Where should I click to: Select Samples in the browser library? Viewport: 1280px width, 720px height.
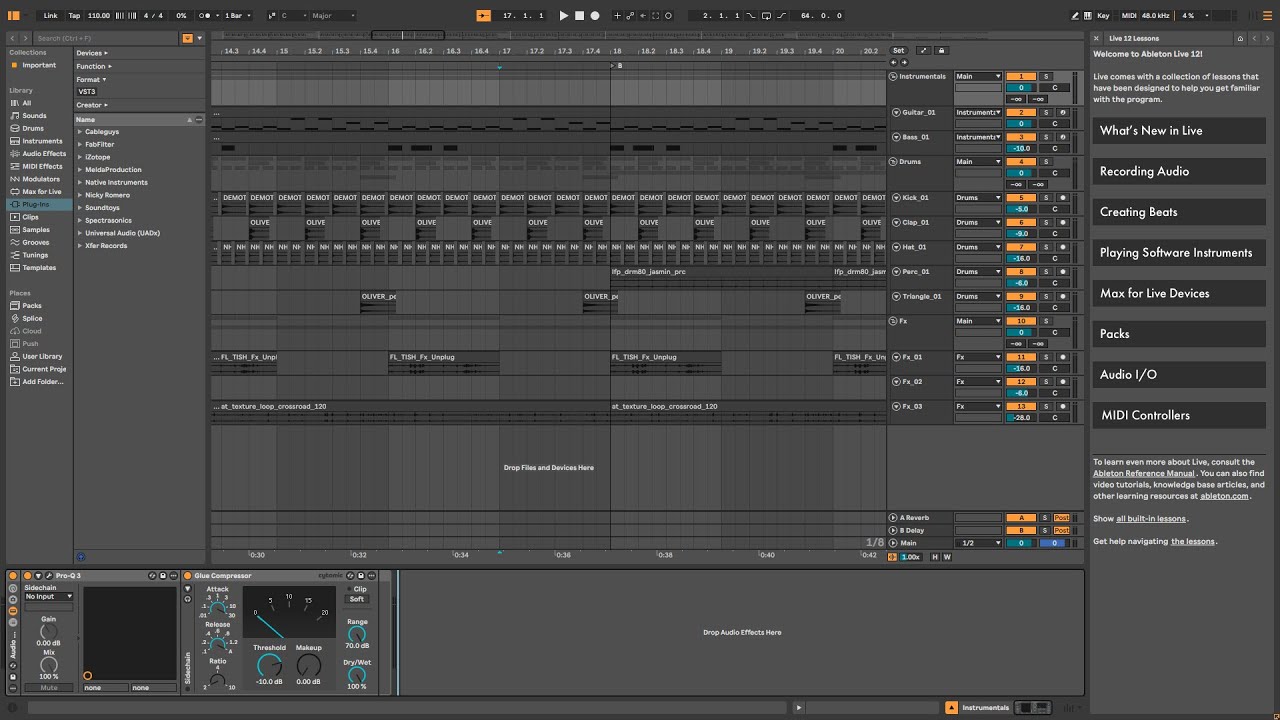(x=36, y=229)
